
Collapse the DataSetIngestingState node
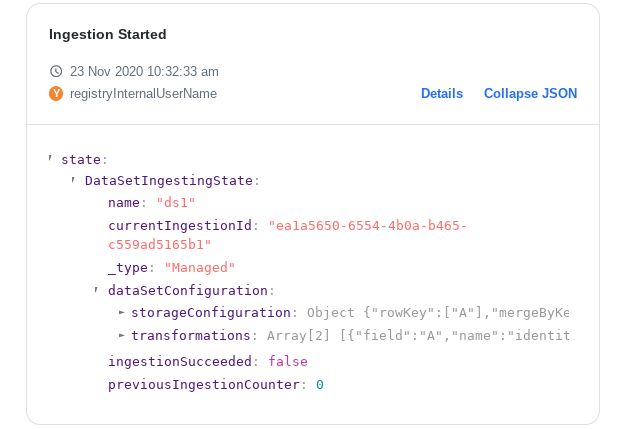pyautogui.click(x=73, y=180)
